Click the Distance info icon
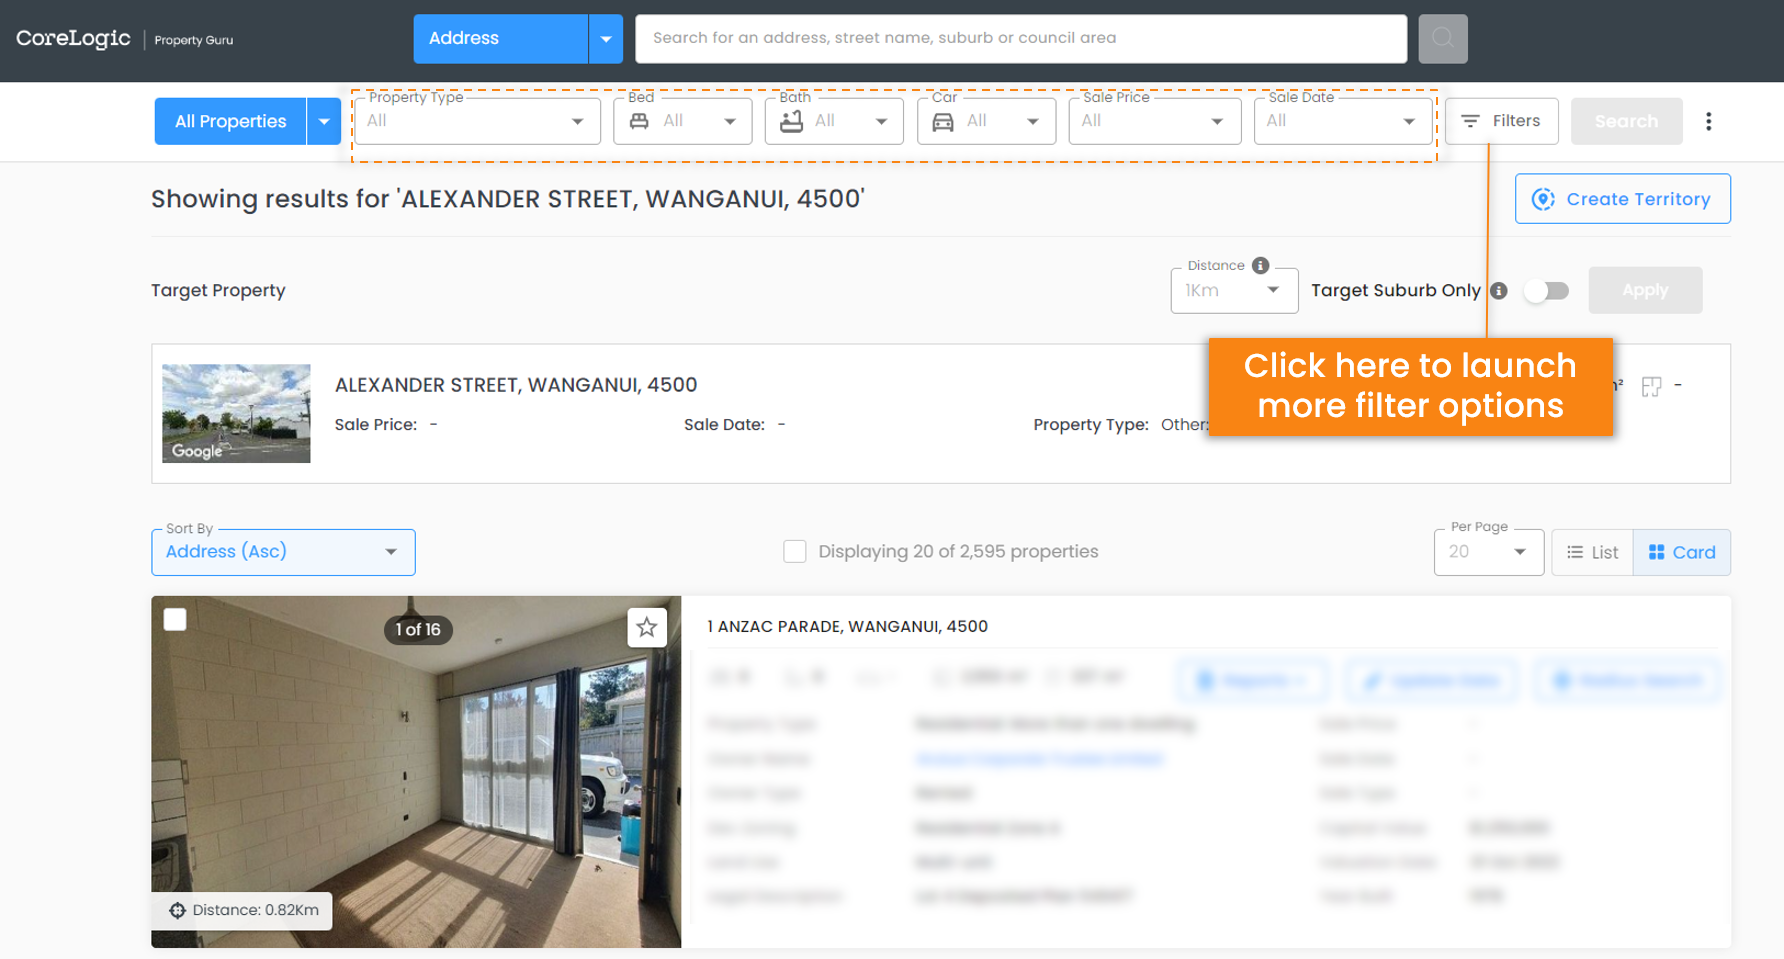This screenshot has width=1784, height=959. [x=1260, y=265]
